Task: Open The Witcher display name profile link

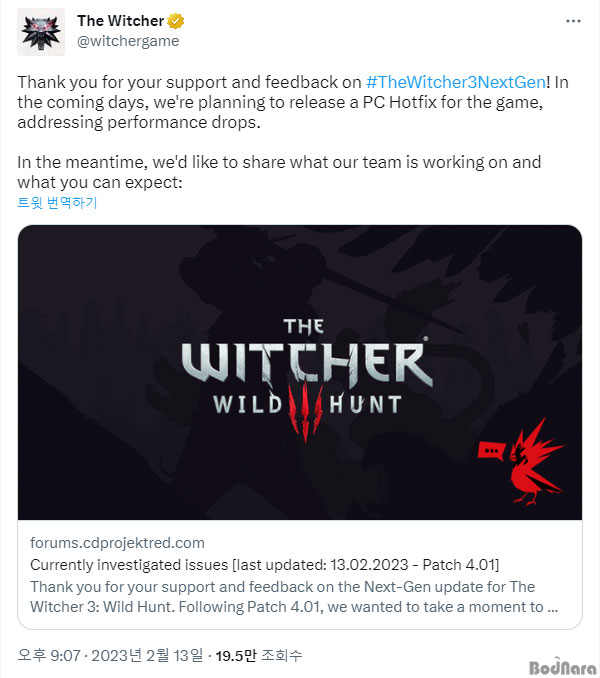Action: pos(121,21)
